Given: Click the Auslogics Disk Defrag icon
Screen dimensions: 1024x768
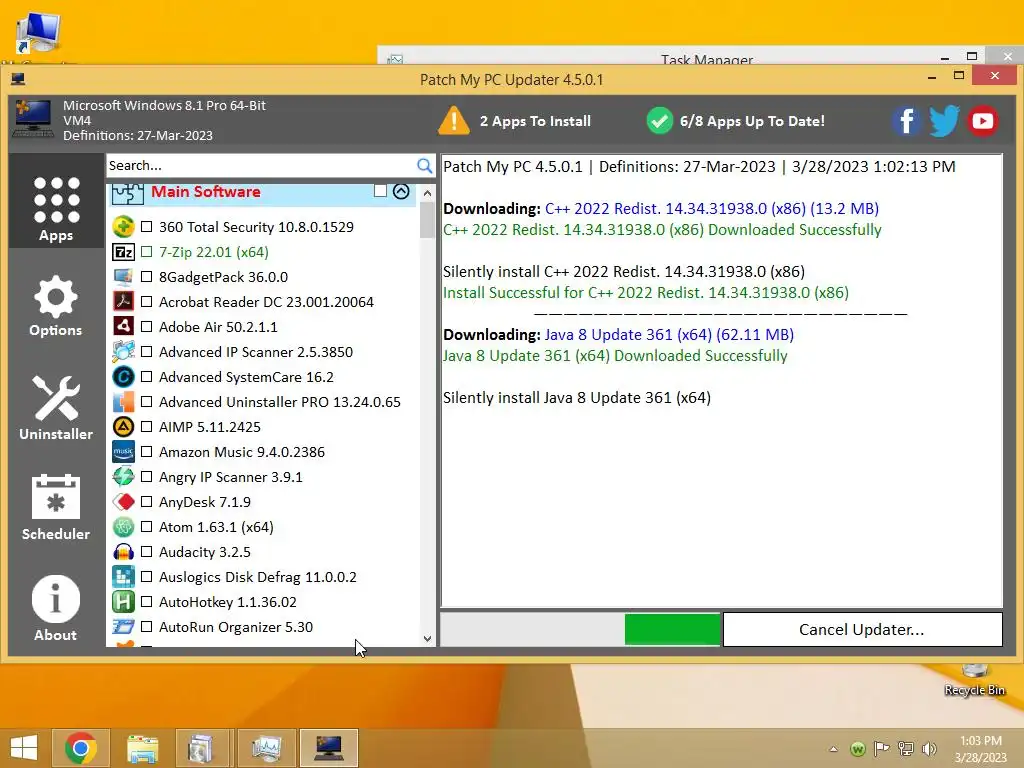Looking at the screenshot, I should [123, 577].
